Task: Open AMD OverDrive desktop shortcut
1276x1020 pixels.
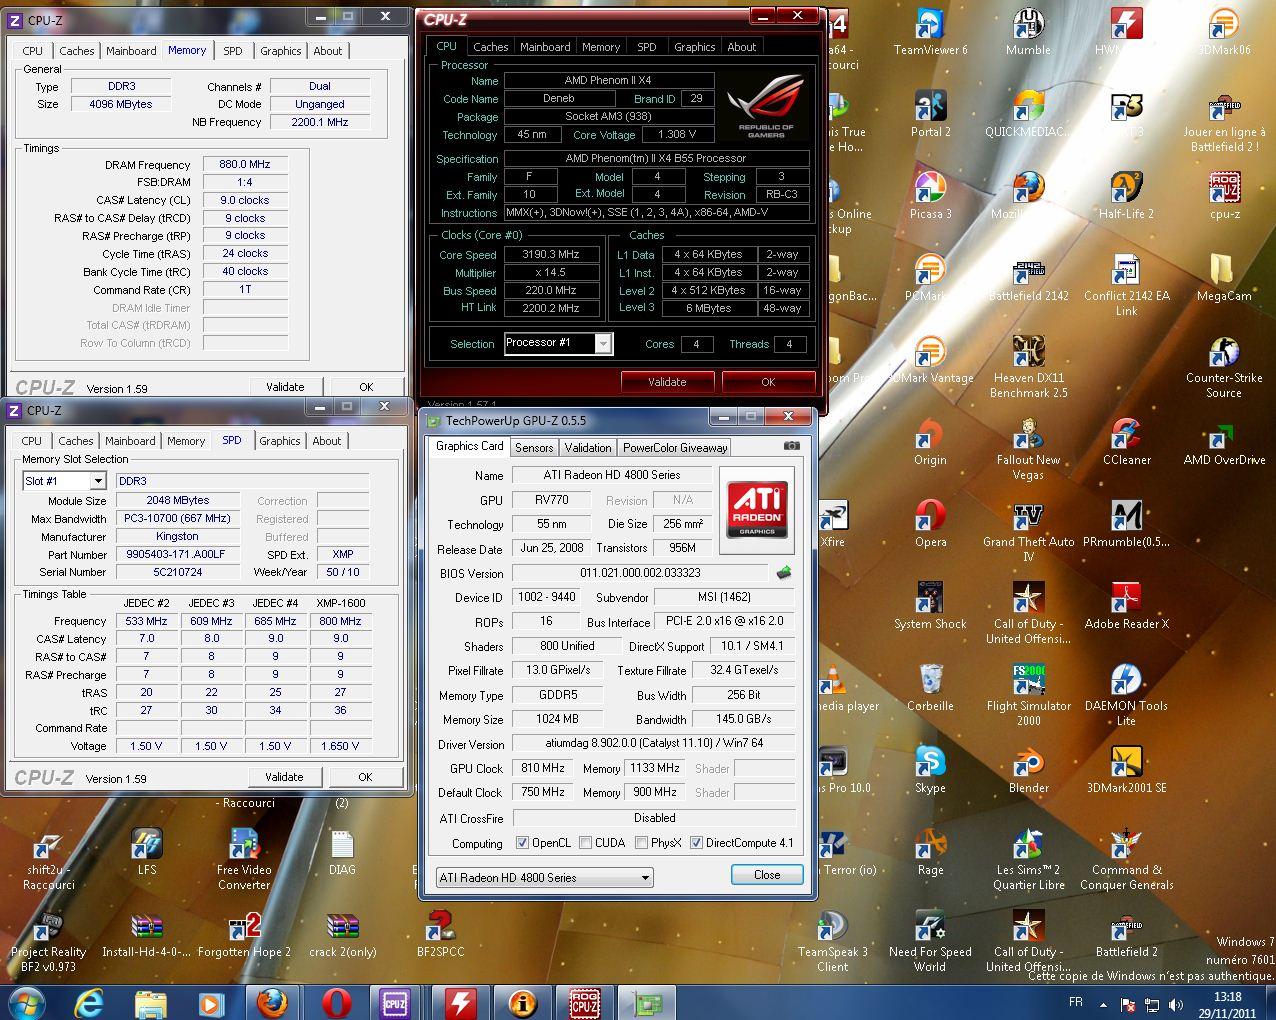Action: tap(1224, 443)
